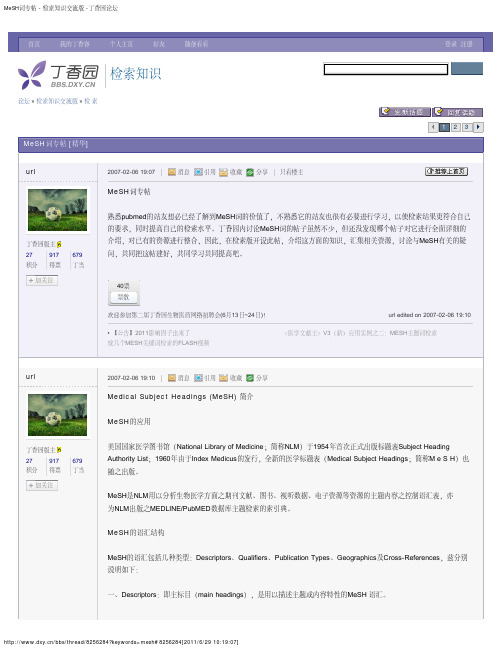Open the MESH关键词检索的FLASH视频 link

[159, 343]
